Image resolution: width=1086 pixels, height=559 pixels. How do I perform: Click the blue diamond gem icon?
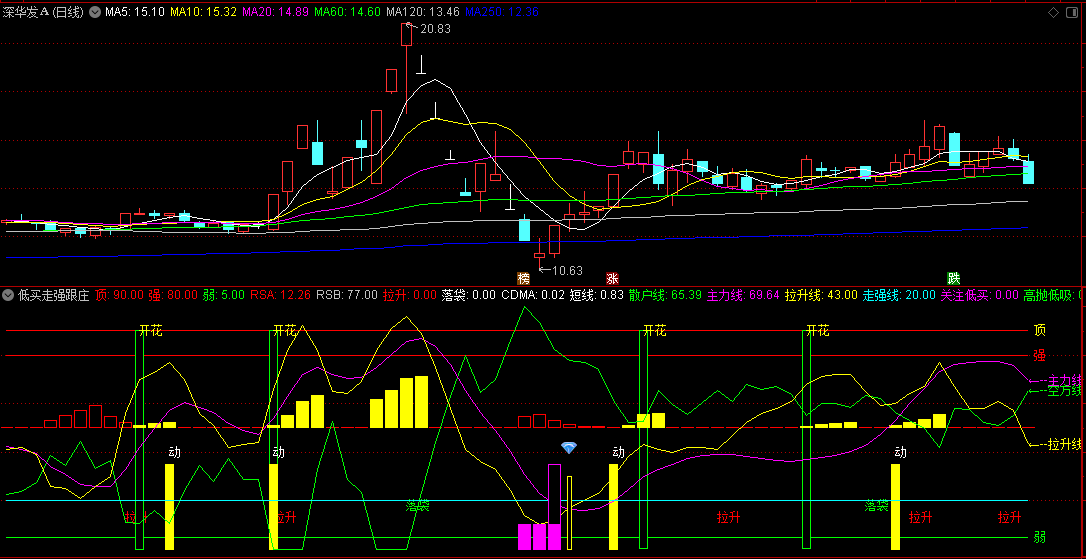click(x=569, y=447)
